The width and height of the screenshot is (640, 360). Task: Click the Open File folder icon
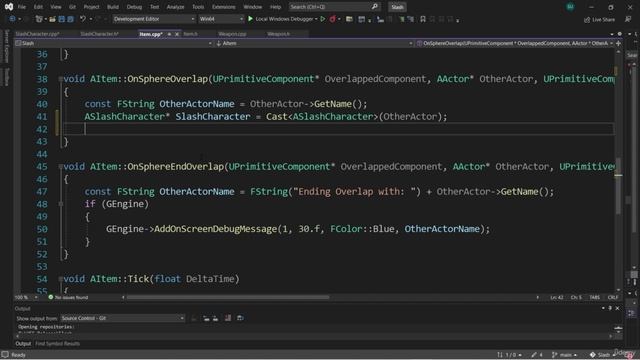[52, 19]
